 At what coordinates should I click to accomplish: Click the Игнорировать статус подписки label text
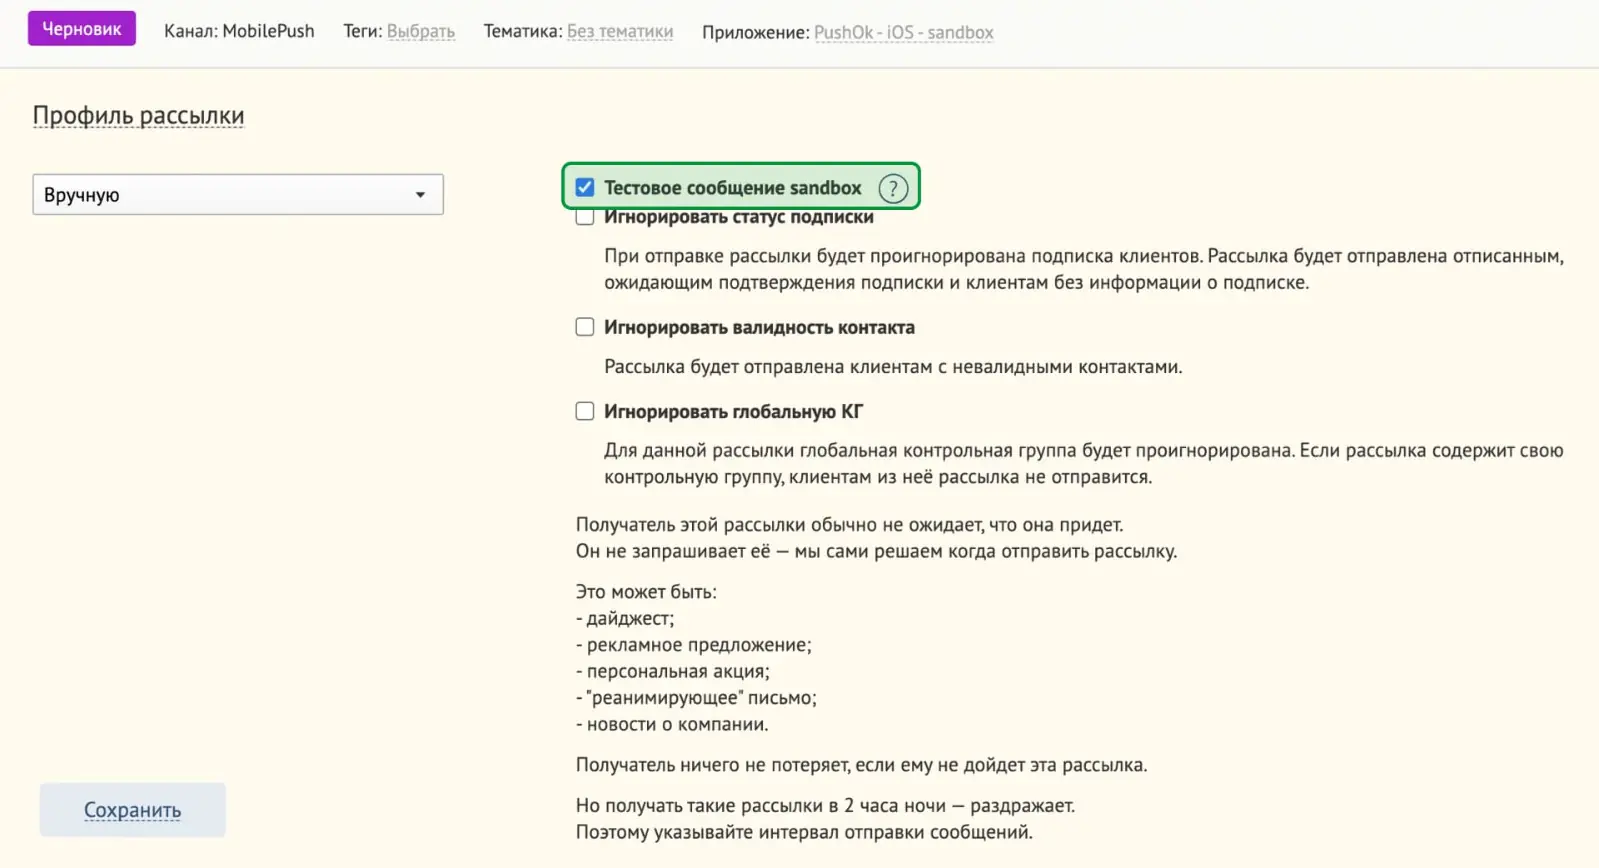click(x=739, y=217)
